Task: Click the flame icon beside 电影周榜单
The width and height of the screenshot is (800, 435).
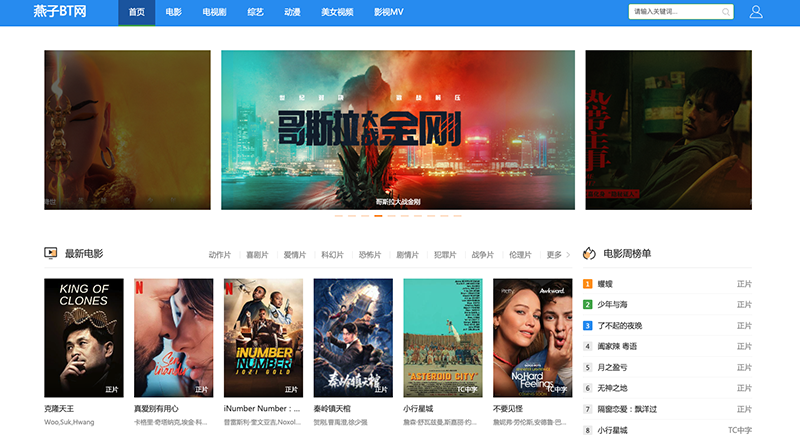Action: pyautogui.click(x=589, y=253)
